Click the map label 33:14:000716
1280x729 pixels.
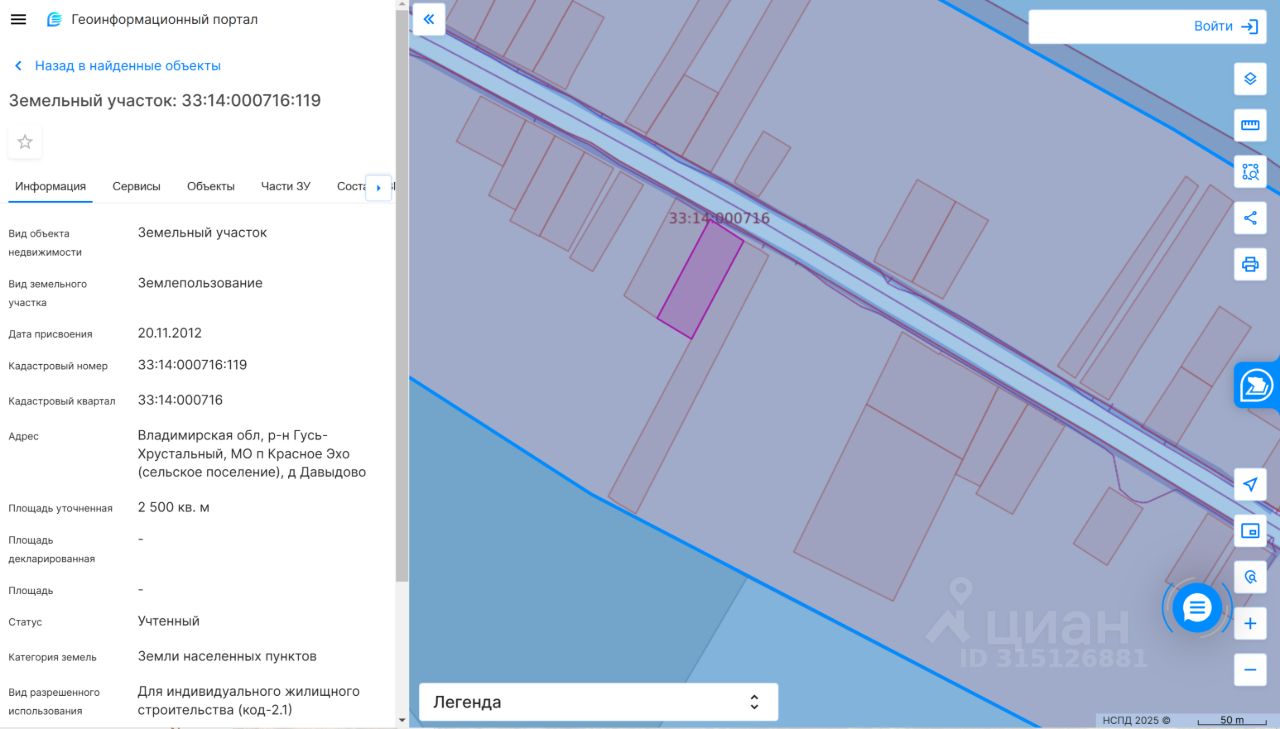(719, 218)
